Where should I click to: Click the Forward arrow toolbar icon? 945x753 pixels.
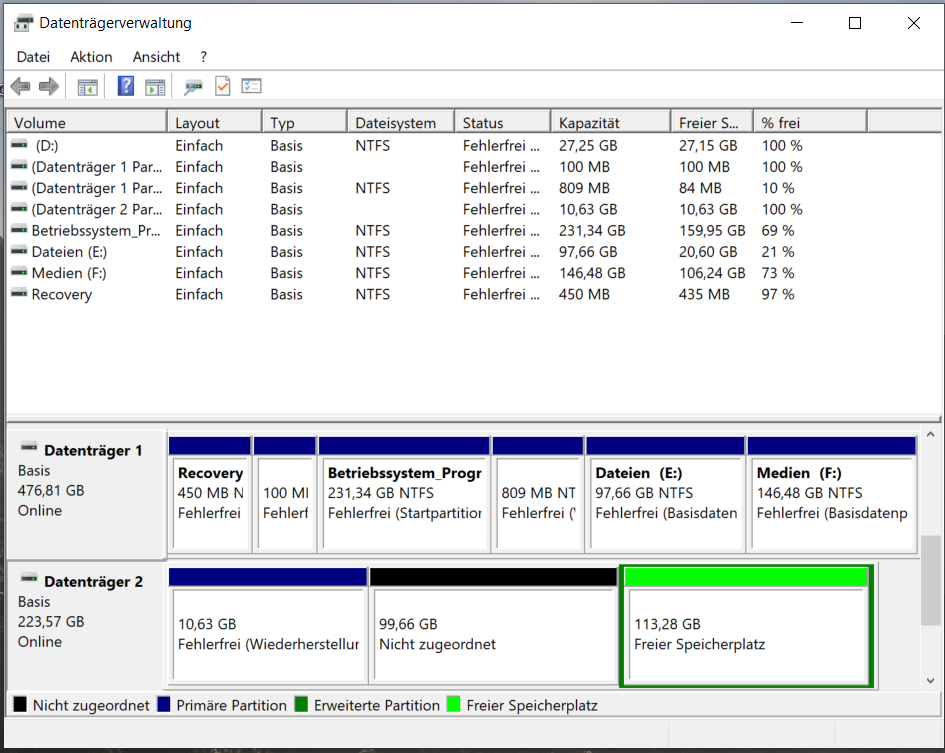(x=49, y=86)
